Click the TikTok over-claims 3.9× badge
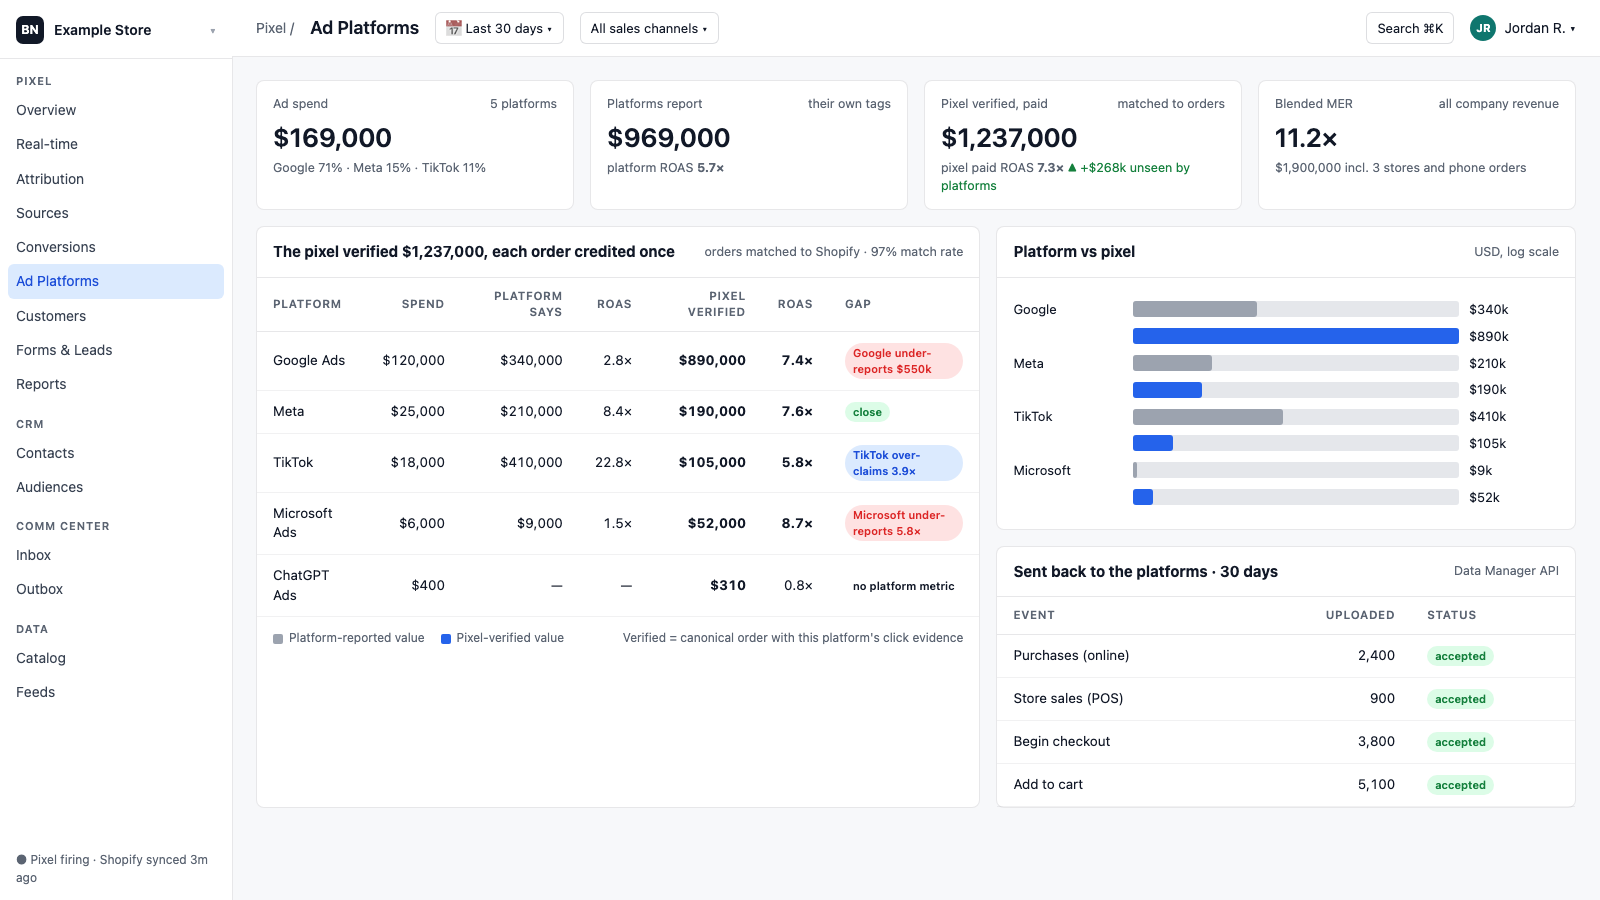This screenshot has height=900, width=1600. tap(903, 463)
